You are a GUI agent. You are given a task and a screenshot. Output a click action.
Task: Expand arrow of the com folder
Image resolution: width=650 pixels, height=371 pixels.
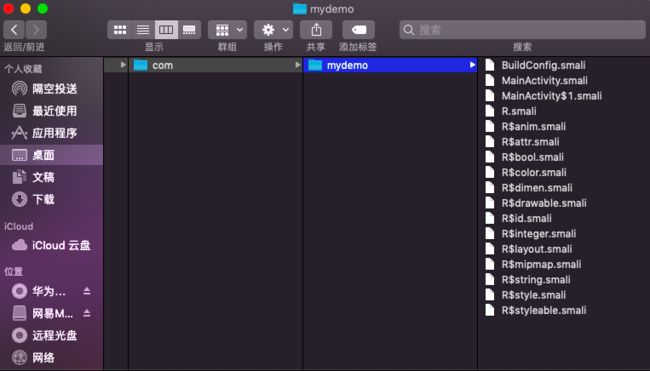point(297,65)
